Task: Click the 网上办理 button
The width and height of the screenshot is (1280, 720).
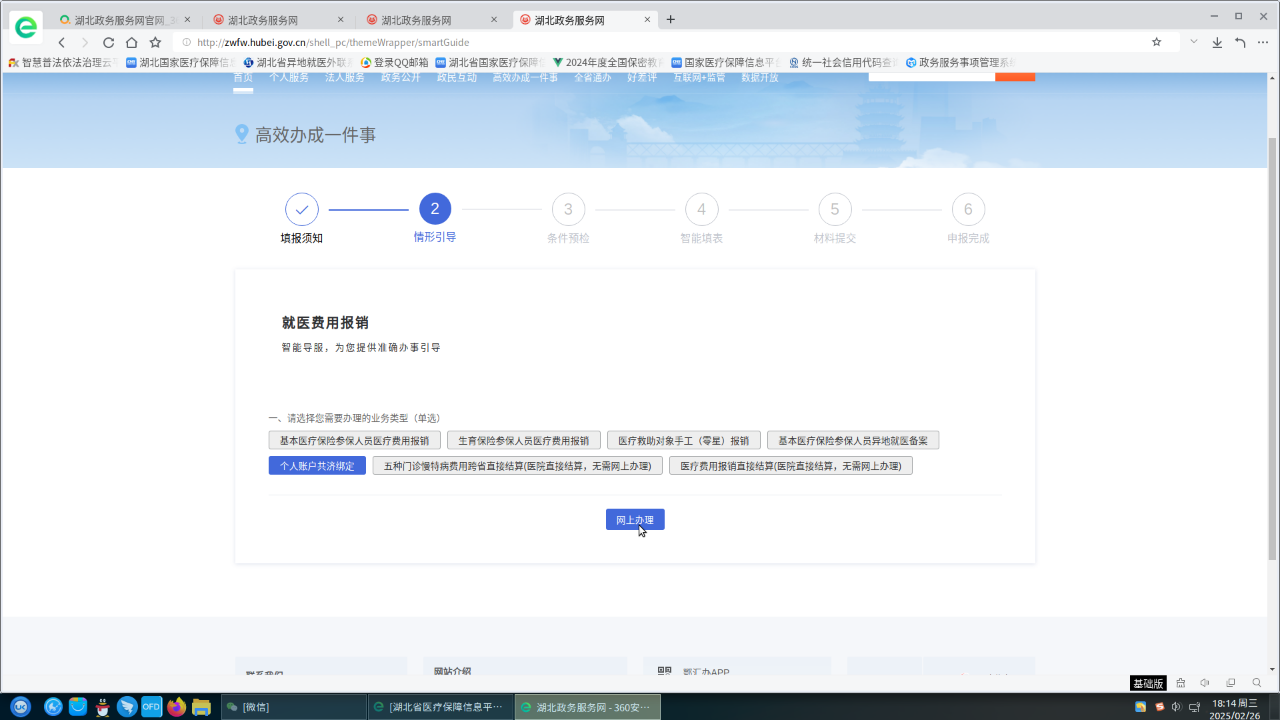Action: [x=635, y=520]
